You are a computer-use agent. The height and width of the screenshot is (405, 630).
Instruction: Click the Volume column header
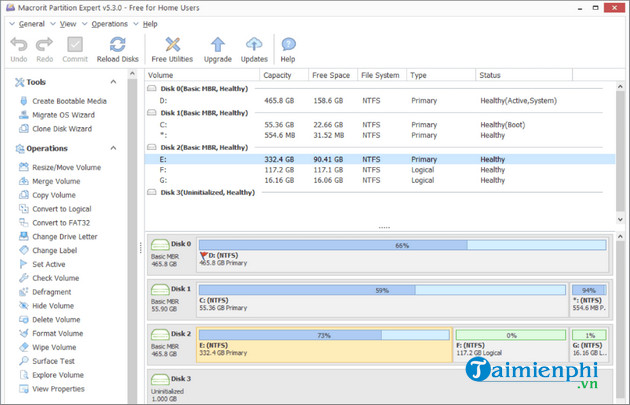[x=202, y=75]
